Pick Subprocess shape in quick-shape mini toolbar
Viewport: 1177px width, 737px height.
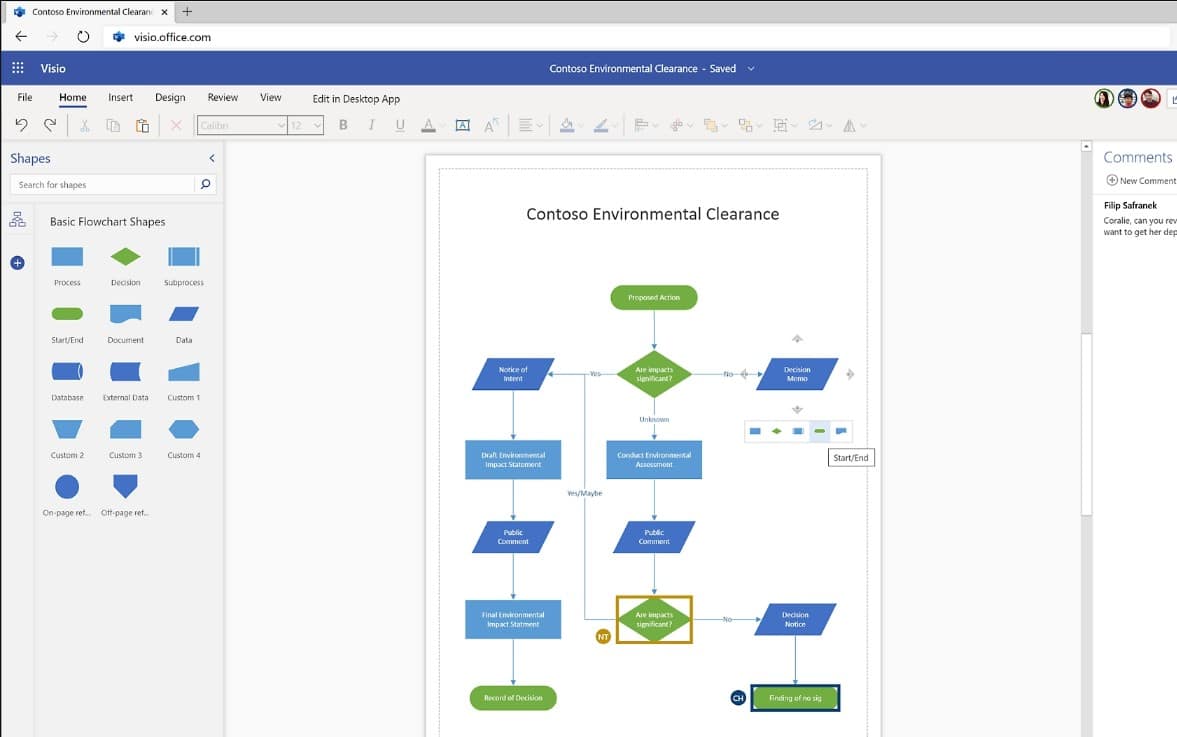[x=798, y=431]
